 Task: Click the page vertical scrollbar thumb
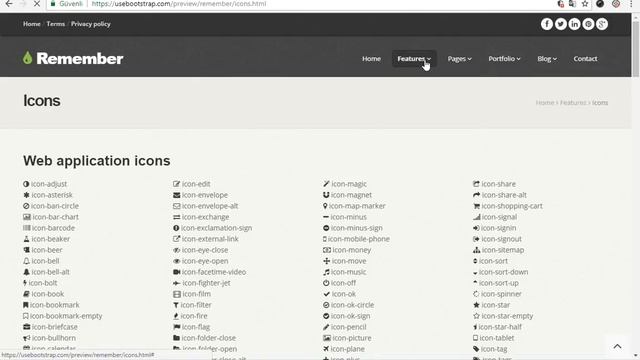(x=636, y=49)
